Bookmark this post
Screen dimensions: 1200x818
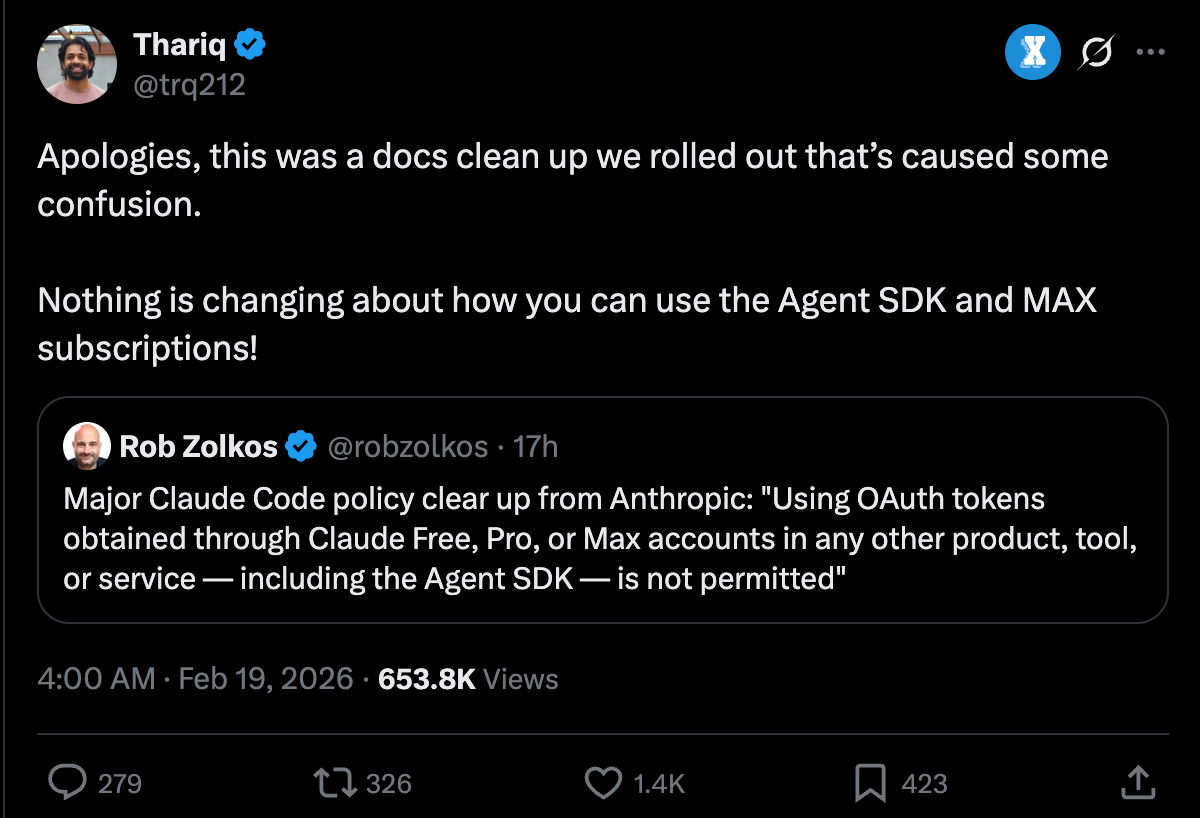[871, 782]
